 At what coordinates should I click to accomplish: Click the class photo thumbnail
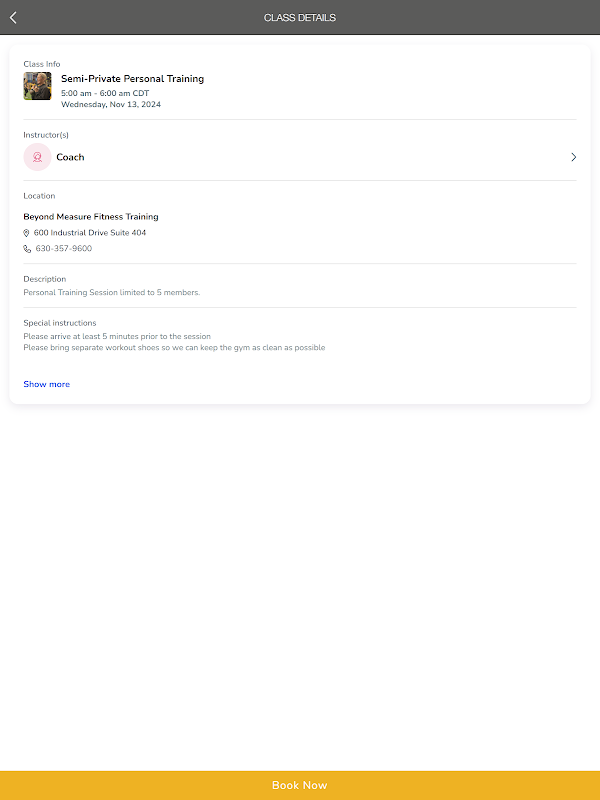(37, 86)
